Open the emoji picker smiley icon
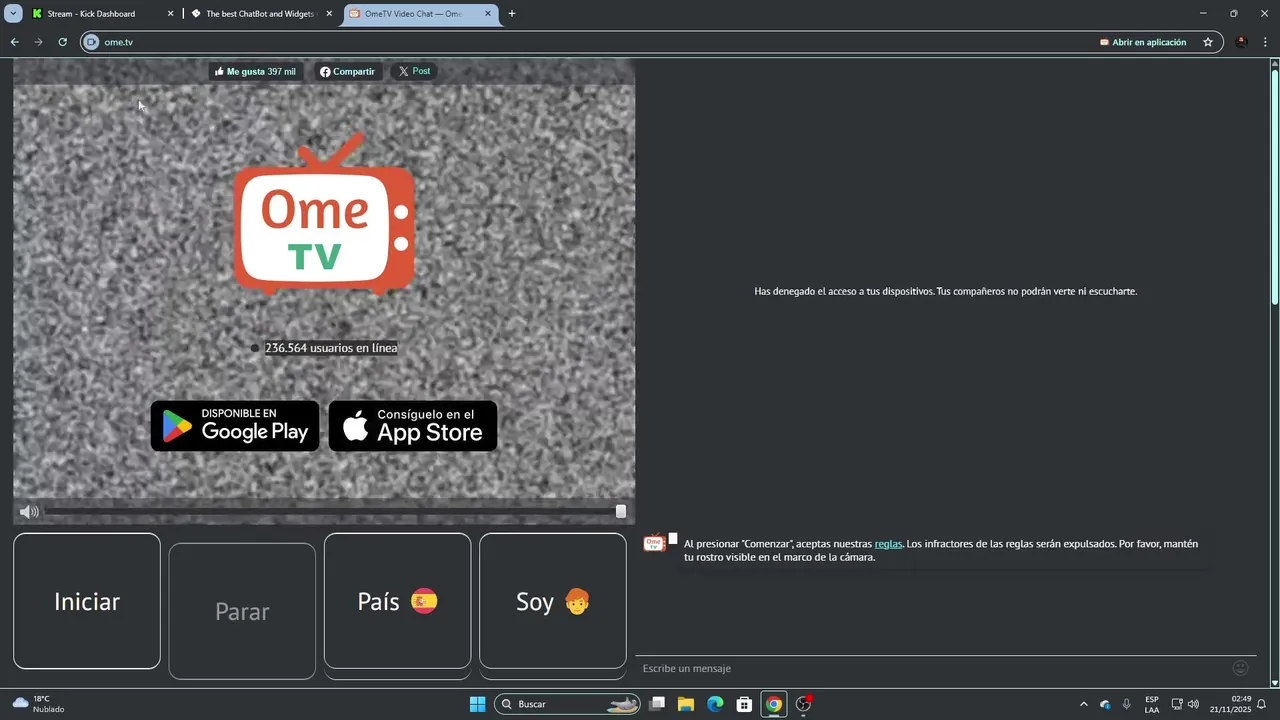 [x=1241, y=668]
